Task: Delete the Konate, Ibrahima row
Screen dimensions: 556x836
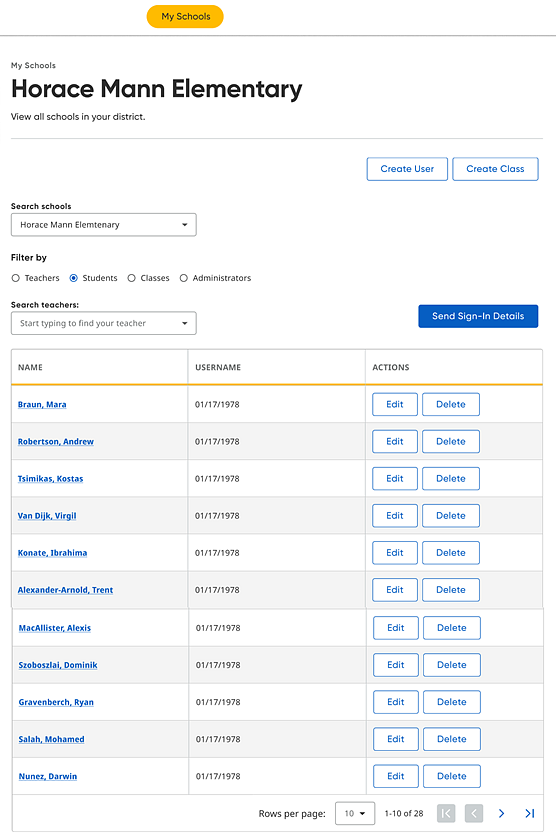Action: click(x=451, y=553)
